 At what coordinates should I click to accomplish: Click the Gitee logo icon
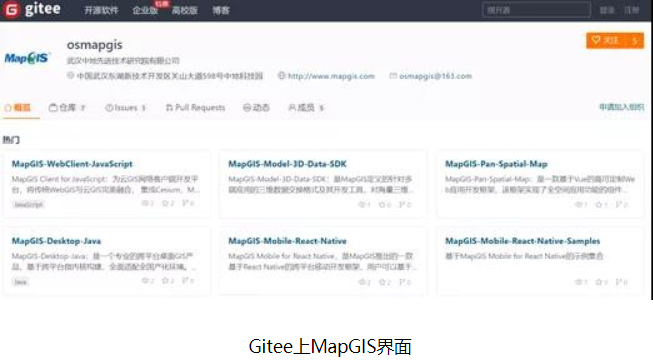(x=11, y=9)
